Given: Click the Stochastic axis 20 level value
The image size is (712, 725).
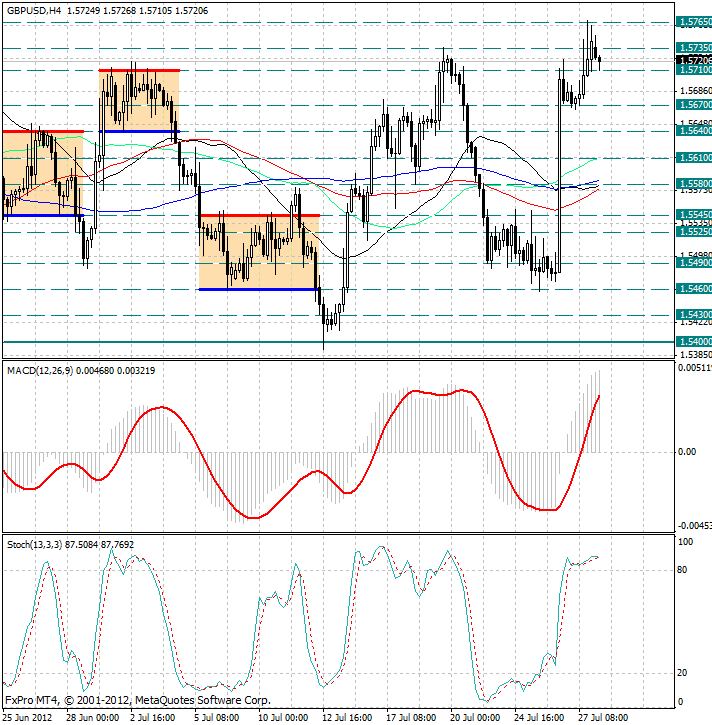Looking at the screenshot, I should (x=682, y=673).
